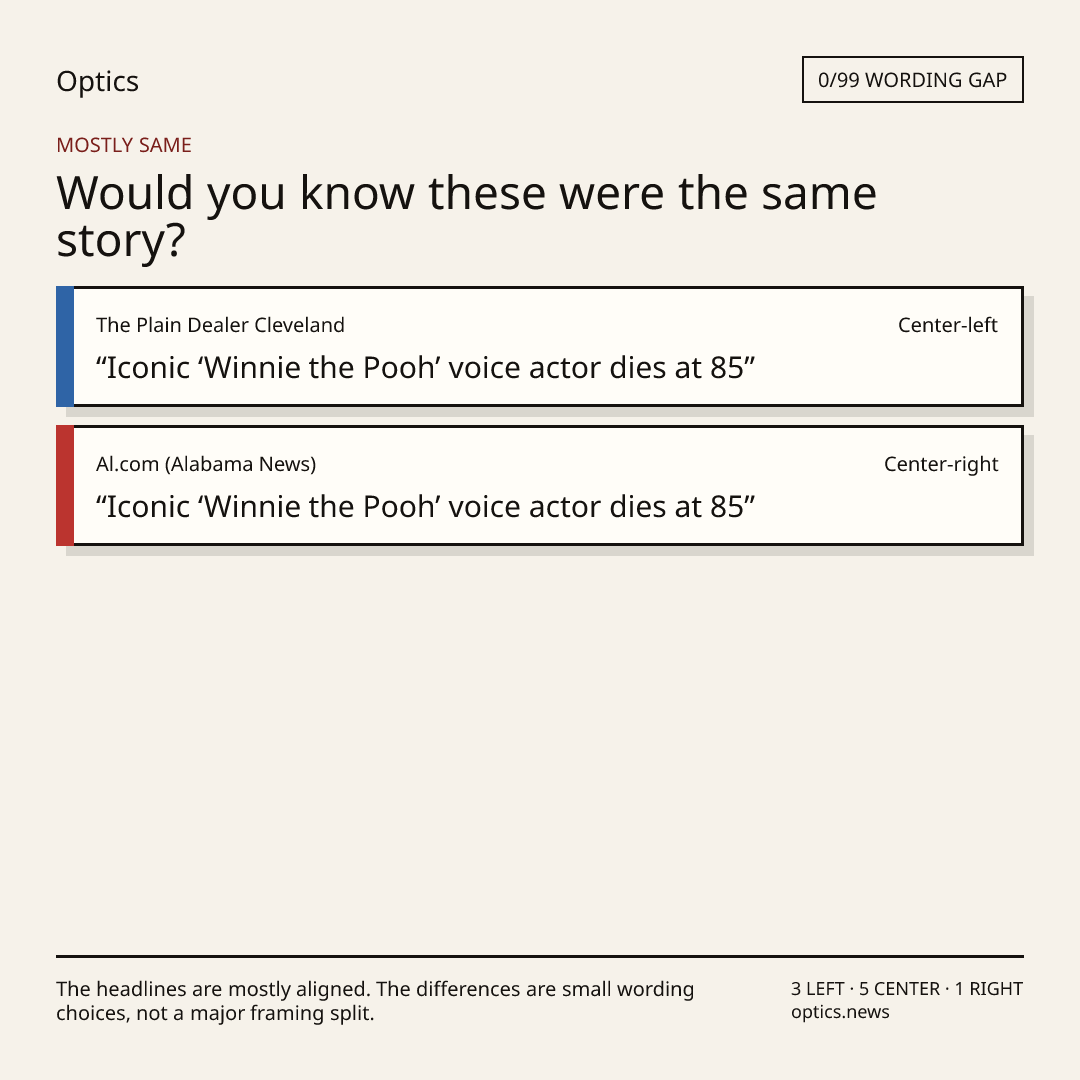The image size is (1080, 1080).
Task: Click The Plain Dealer Cleveland source name
Action: 220,325
